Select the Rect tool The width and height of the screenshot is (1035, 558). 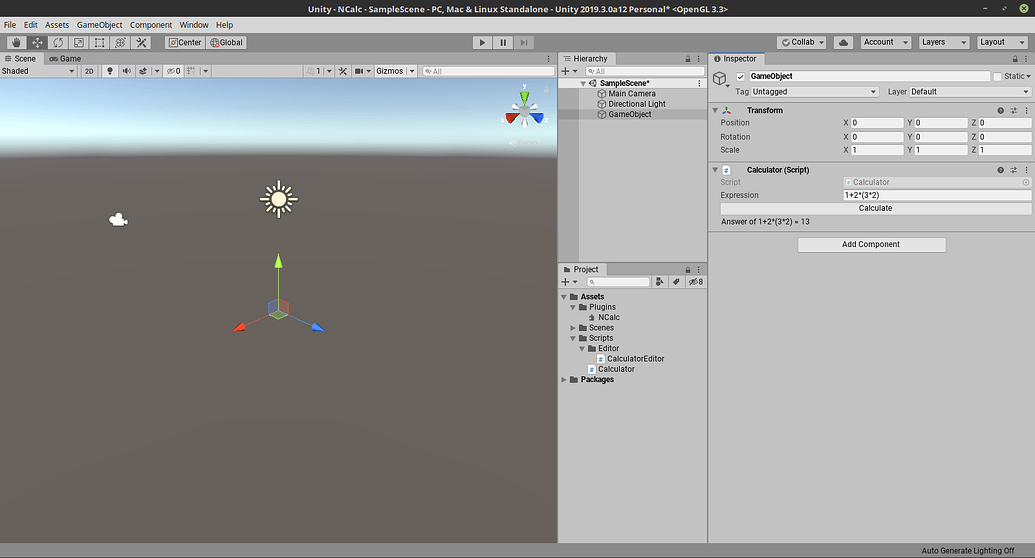pos(99,42)
